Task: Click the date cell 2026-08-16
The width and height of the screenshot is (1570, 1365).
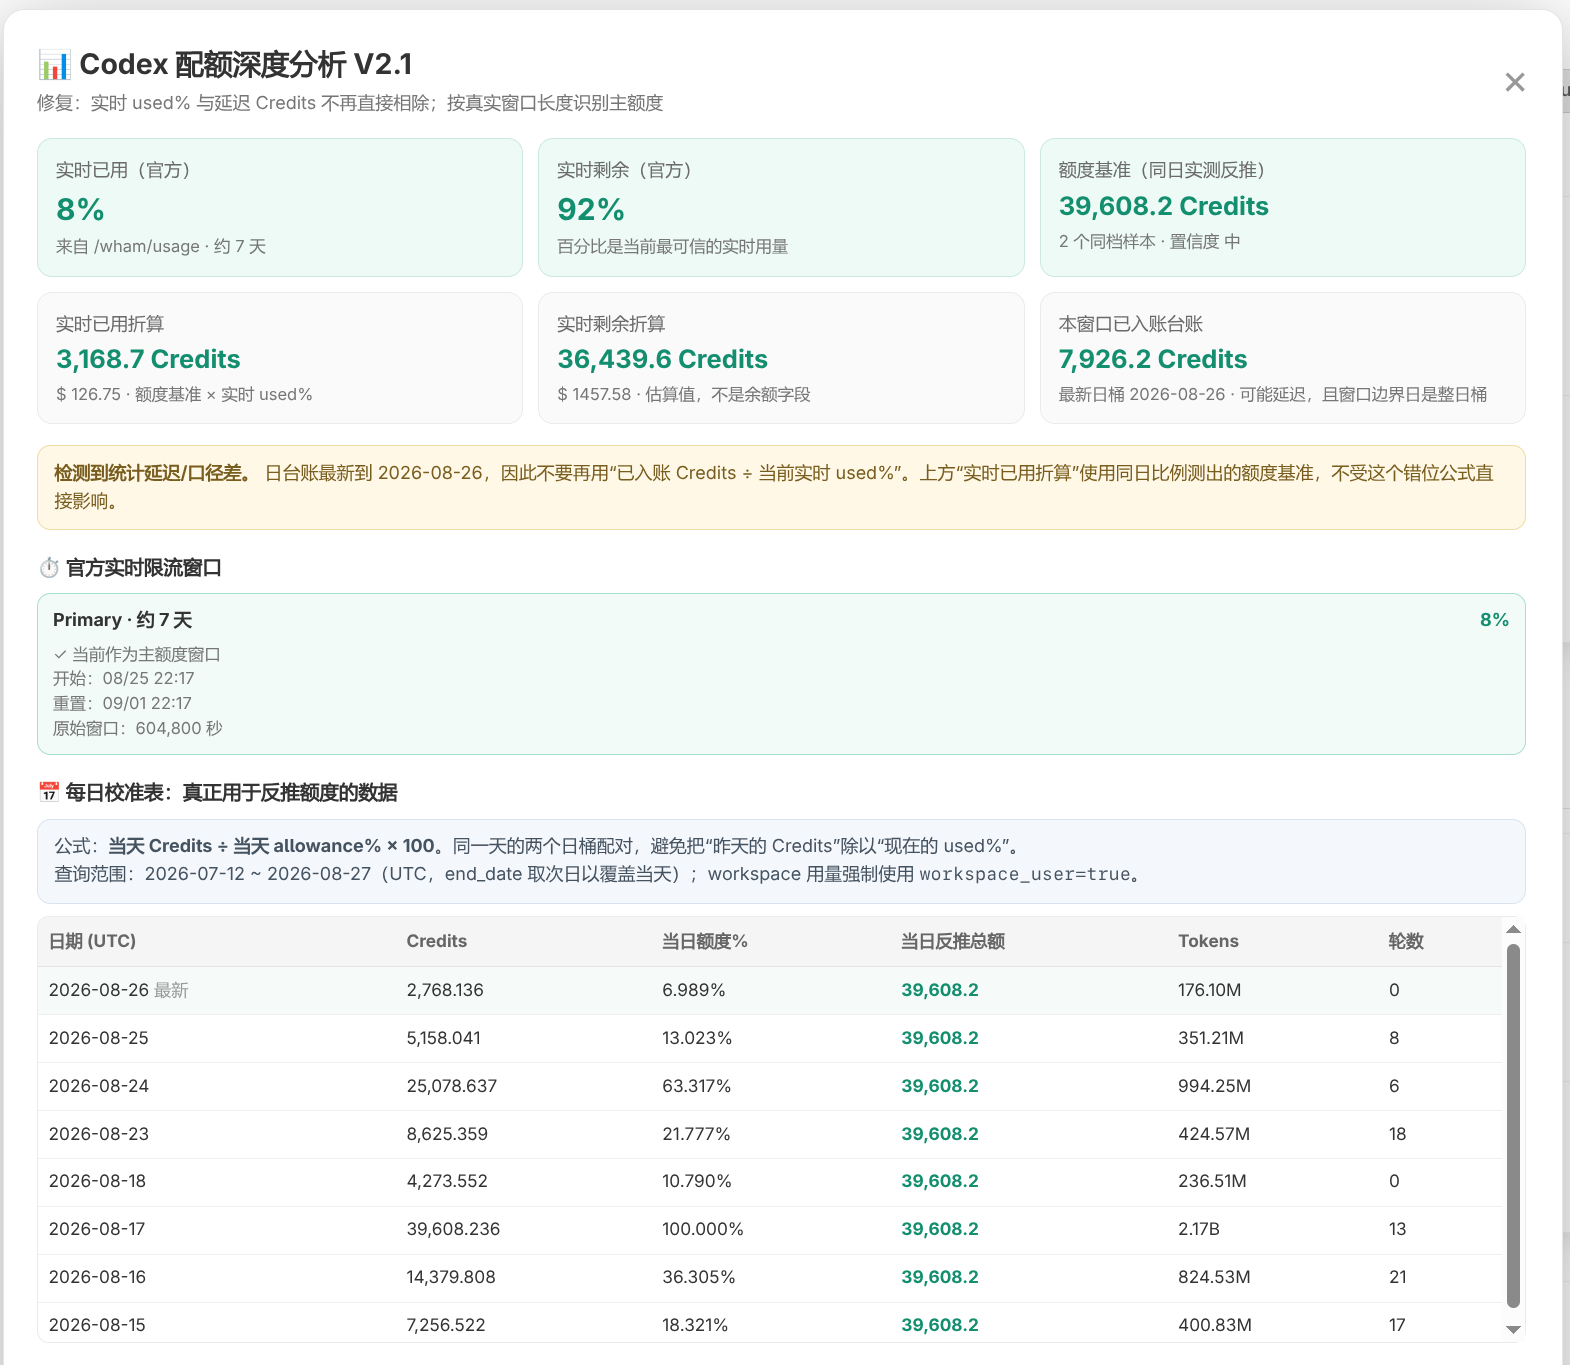Action: tap(98, 1277)
